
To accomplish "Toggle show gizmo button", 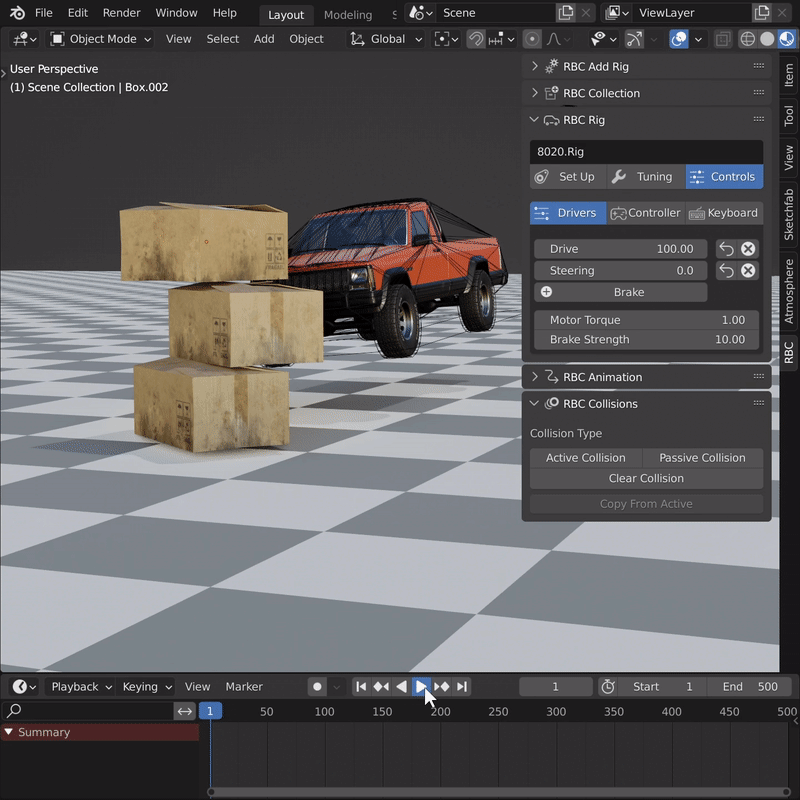I will [634, 39].
